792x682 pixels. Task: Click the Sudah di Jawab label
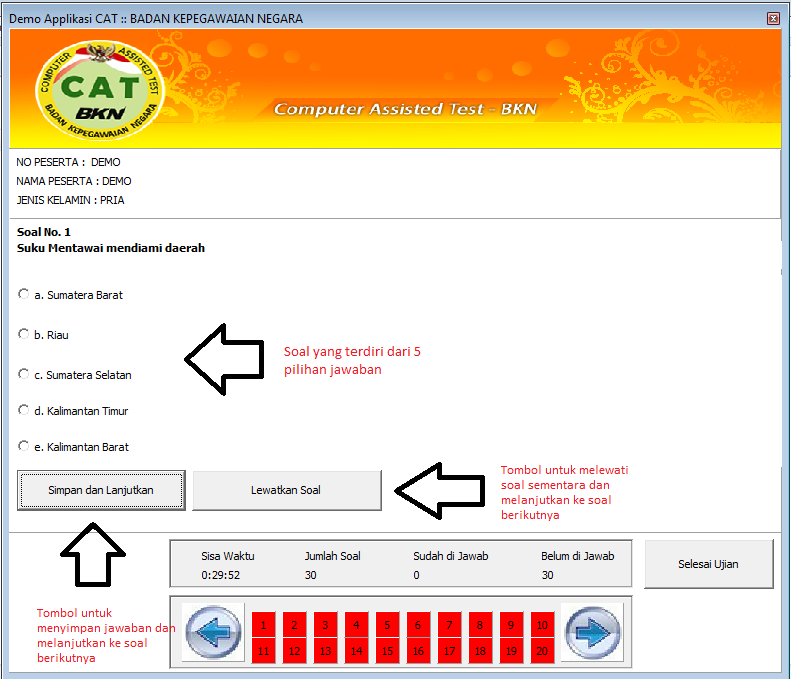tap(451, 556)
